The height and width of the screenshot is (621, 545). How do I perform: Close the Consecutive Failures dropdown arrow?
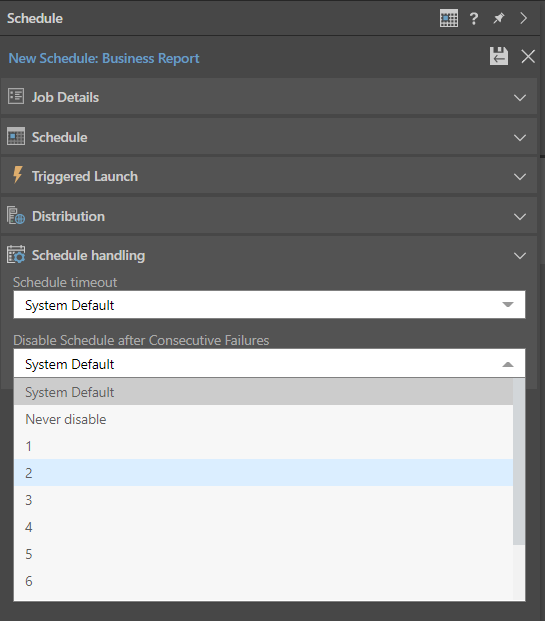pyautogui.click(x=508, y=364)
